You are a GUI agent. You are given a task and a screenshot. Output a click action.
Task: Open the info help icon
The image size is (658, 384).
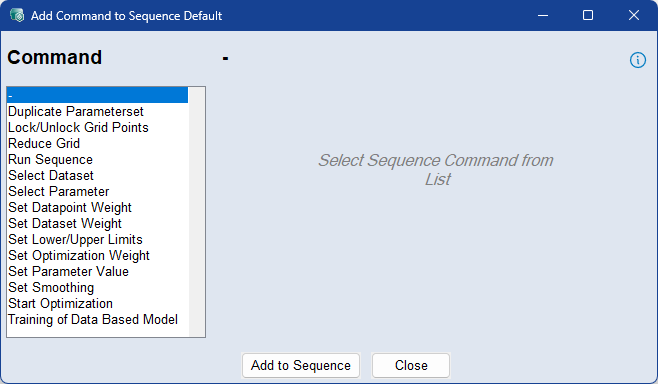[637, 60]
